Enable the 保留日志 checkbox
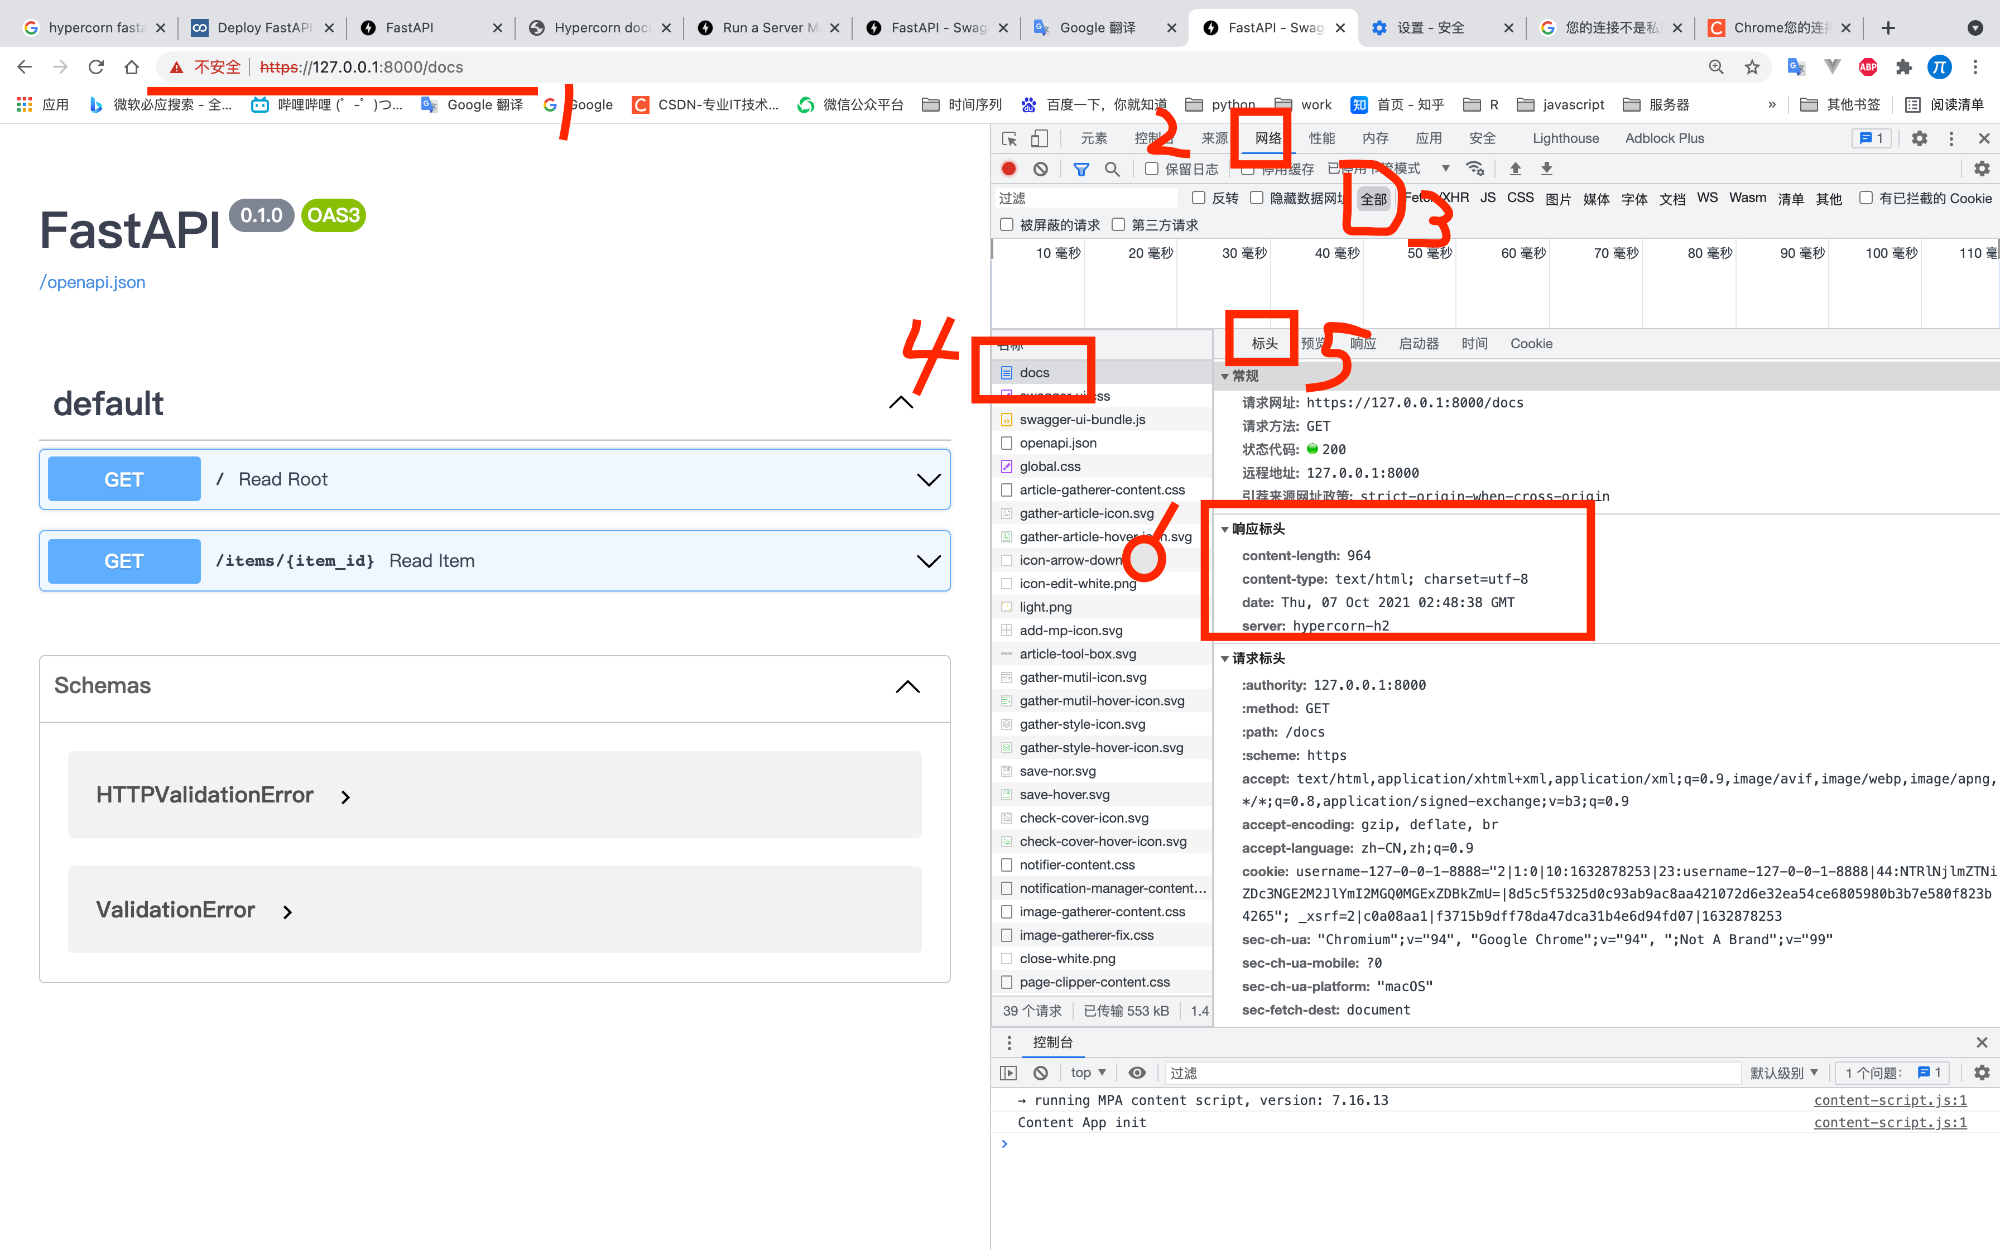 pos(1151,169)
